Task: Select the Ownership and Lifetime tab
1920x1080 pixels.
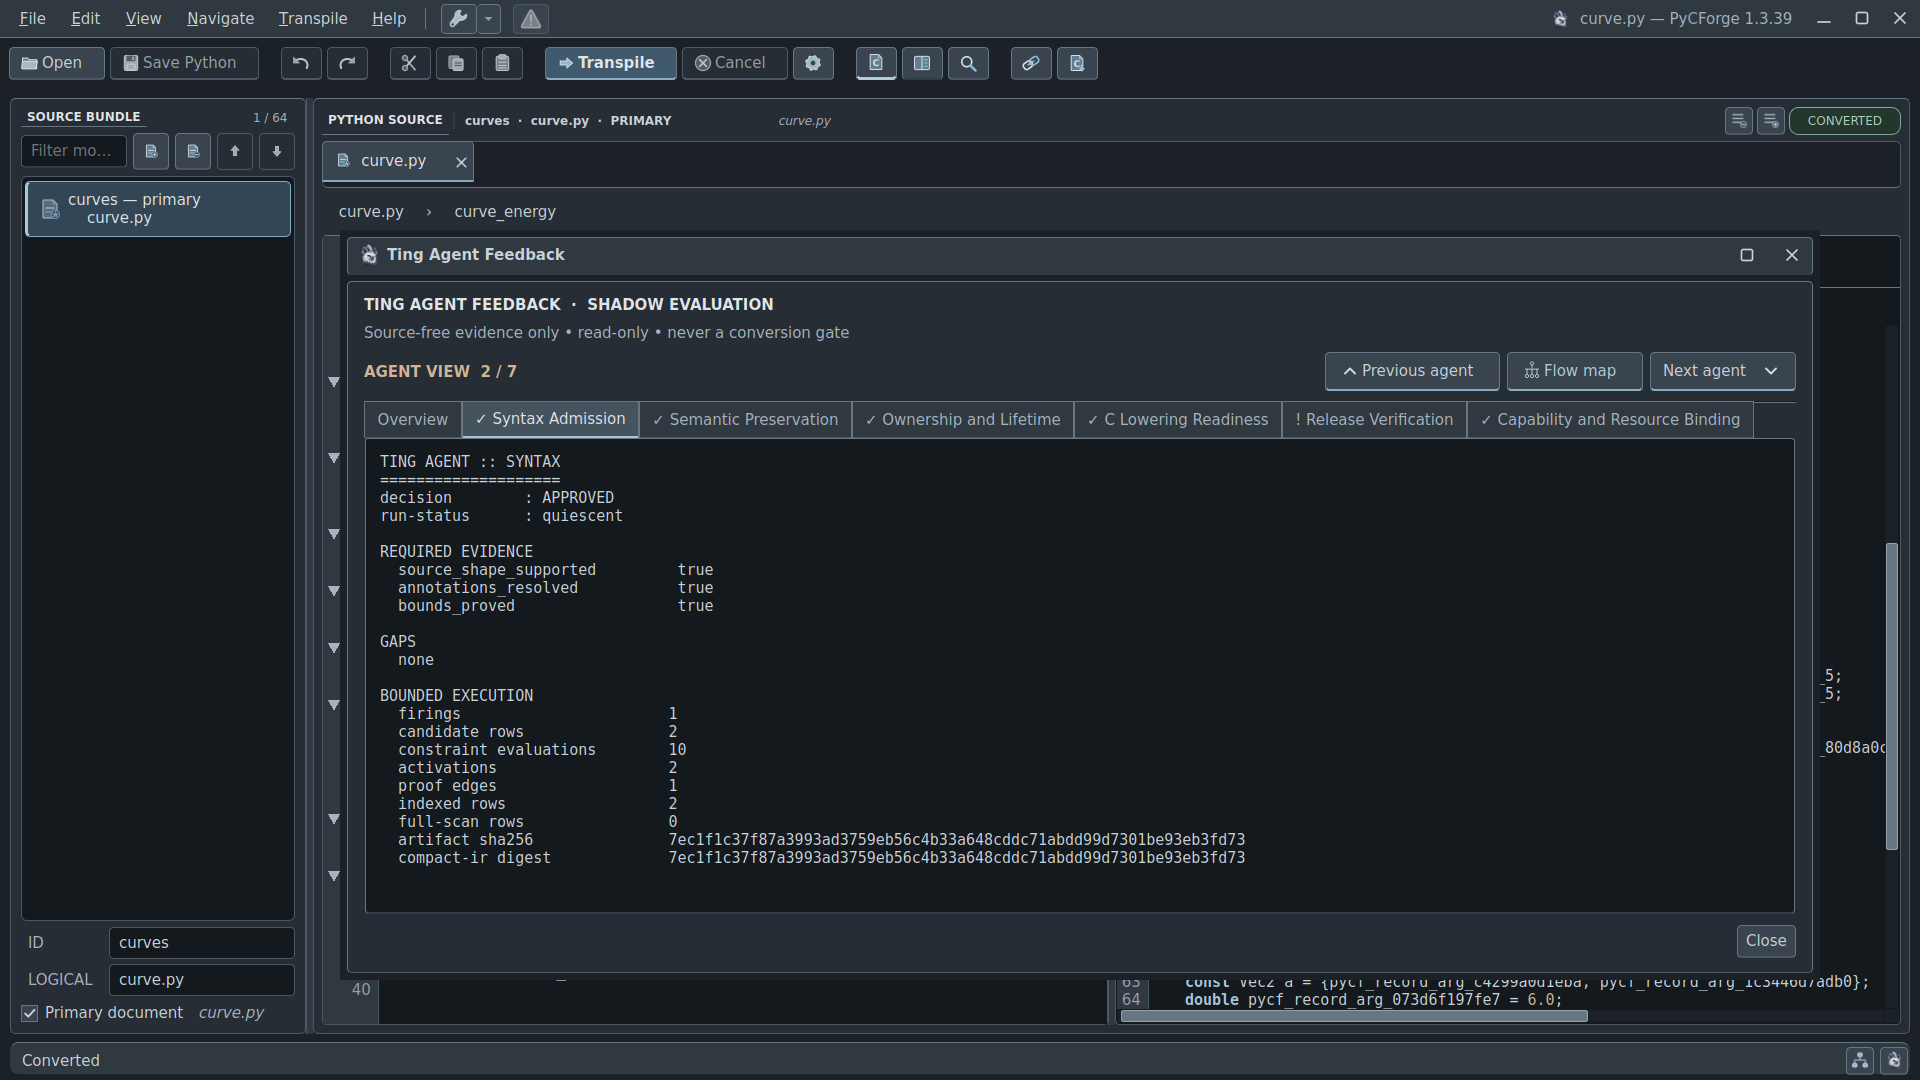Action: point(963,420)
